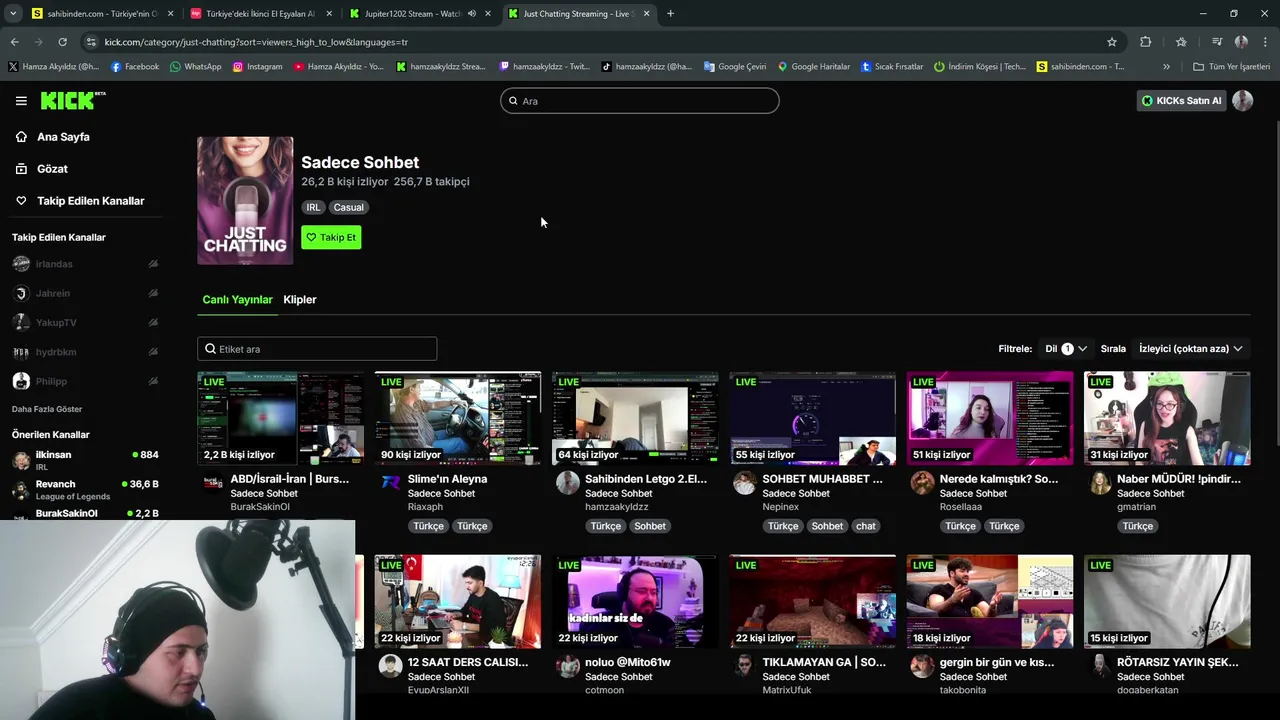Open the WhatsApp bookmark
The height and width of the screenshot is (720, 1280).
196,67
